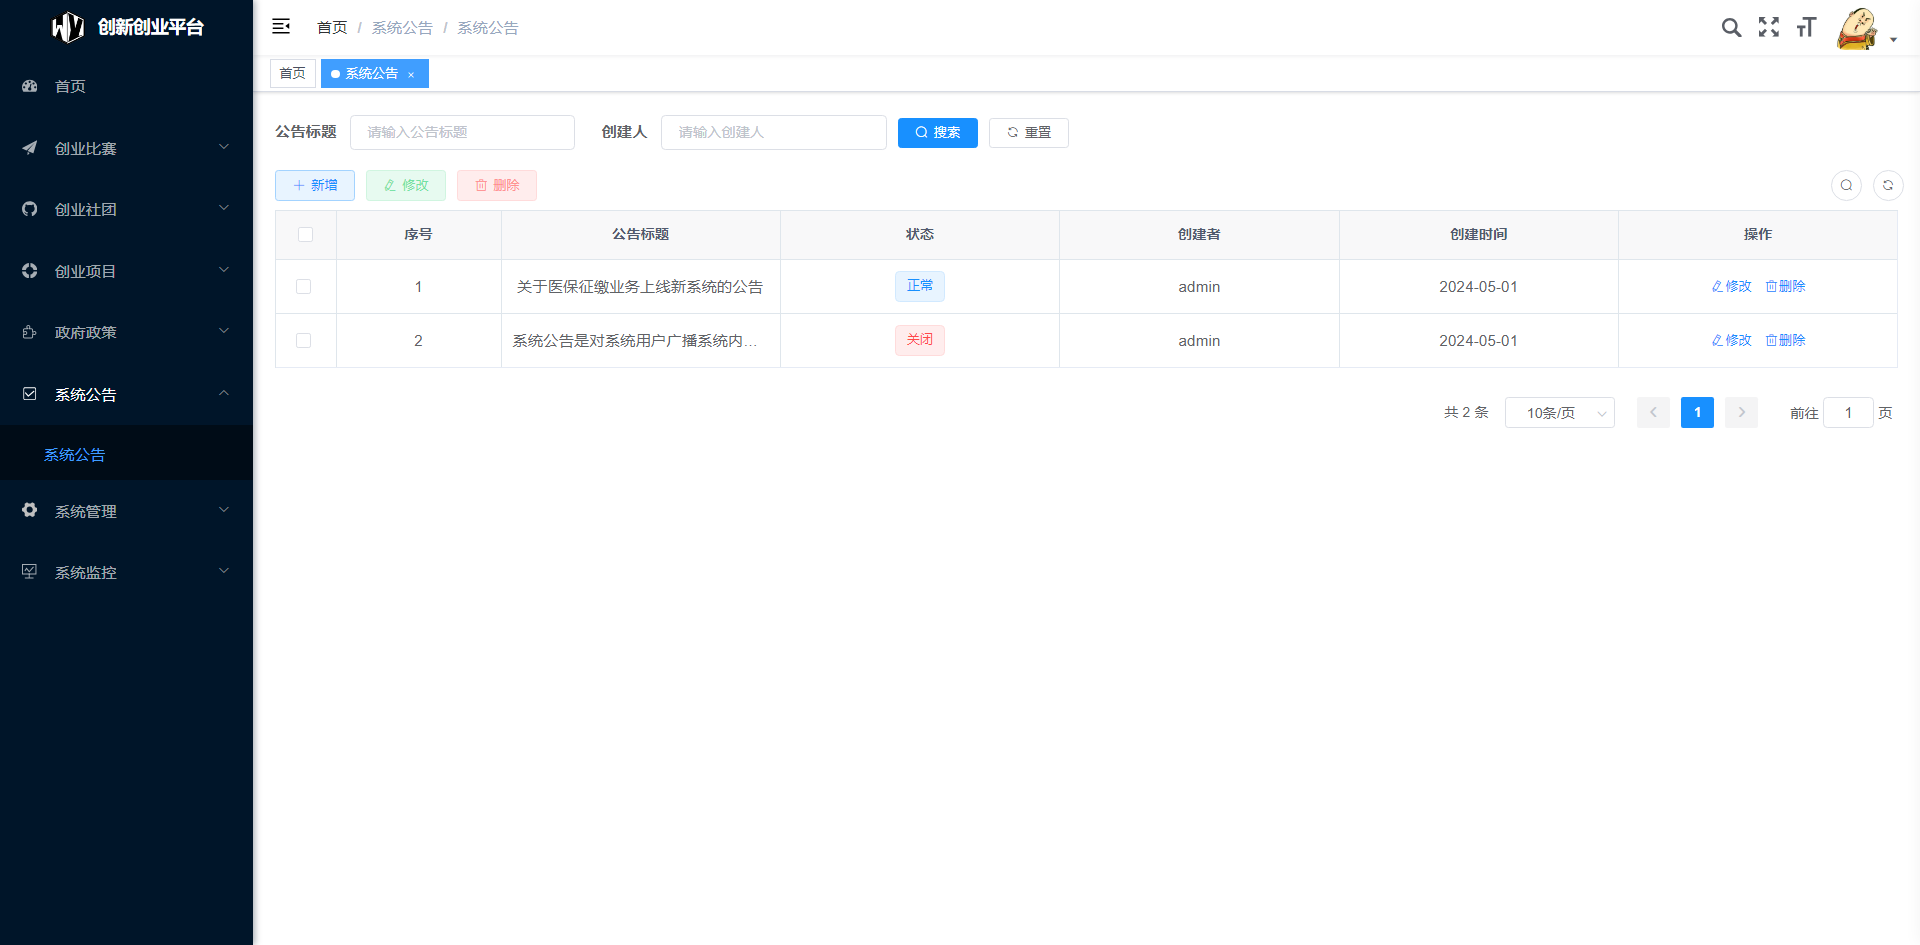Click 修改 for row 1 announcement
Screen dimensions: 1920x945
(x=1732, y=287)
